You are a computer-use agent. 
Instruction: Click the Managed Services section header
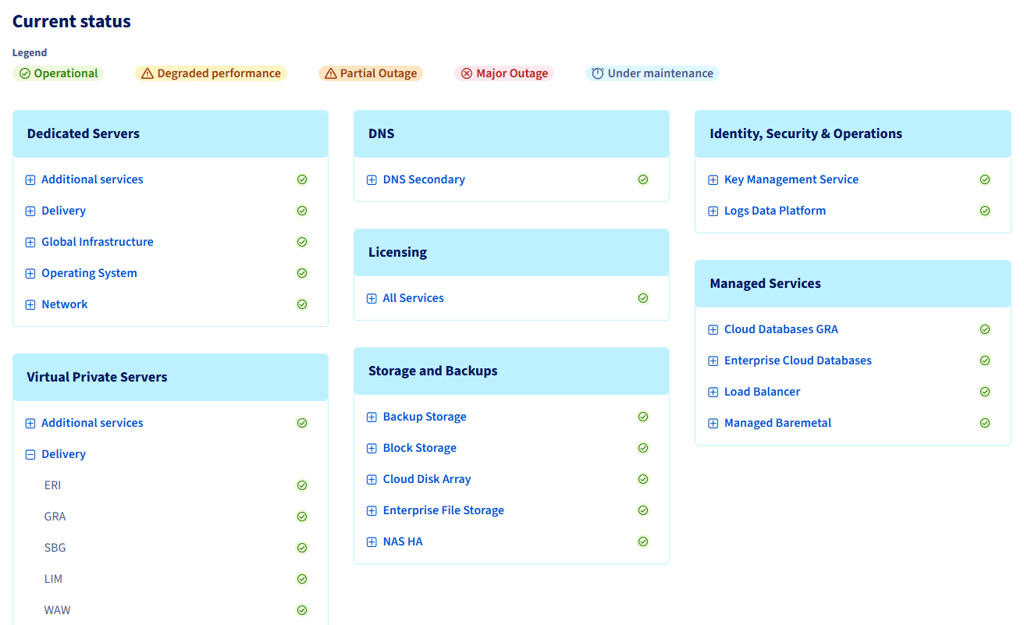point(853,283)
